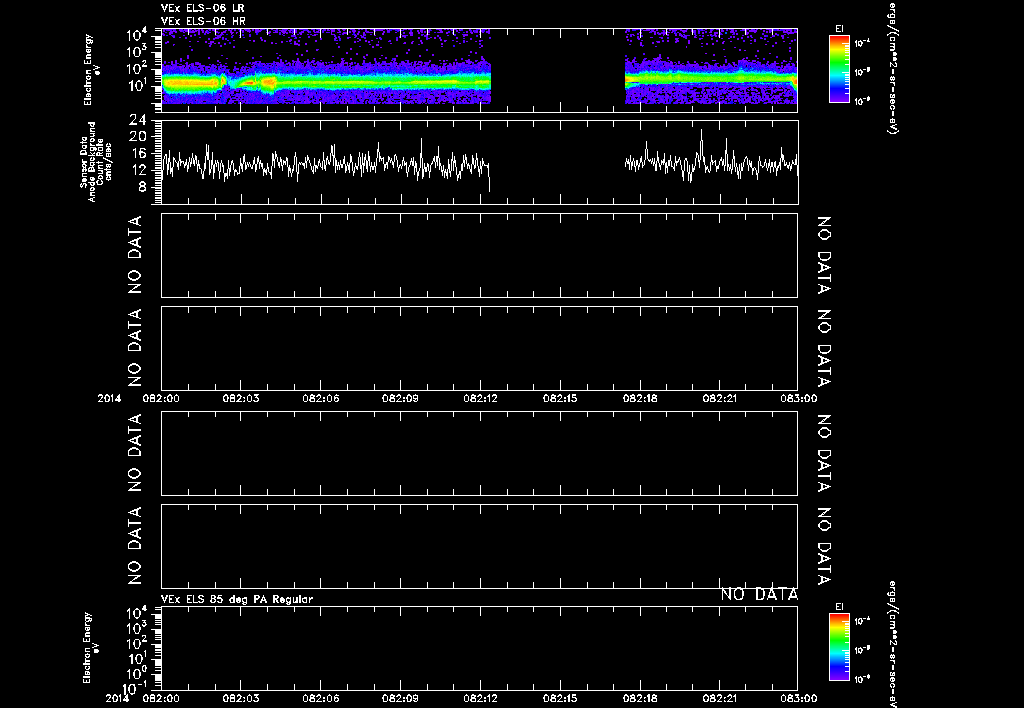The width and height of the screenshot is (1024, 708).
Task: Select "083:00" on the bottom time axis
Action: click(798, 698)
